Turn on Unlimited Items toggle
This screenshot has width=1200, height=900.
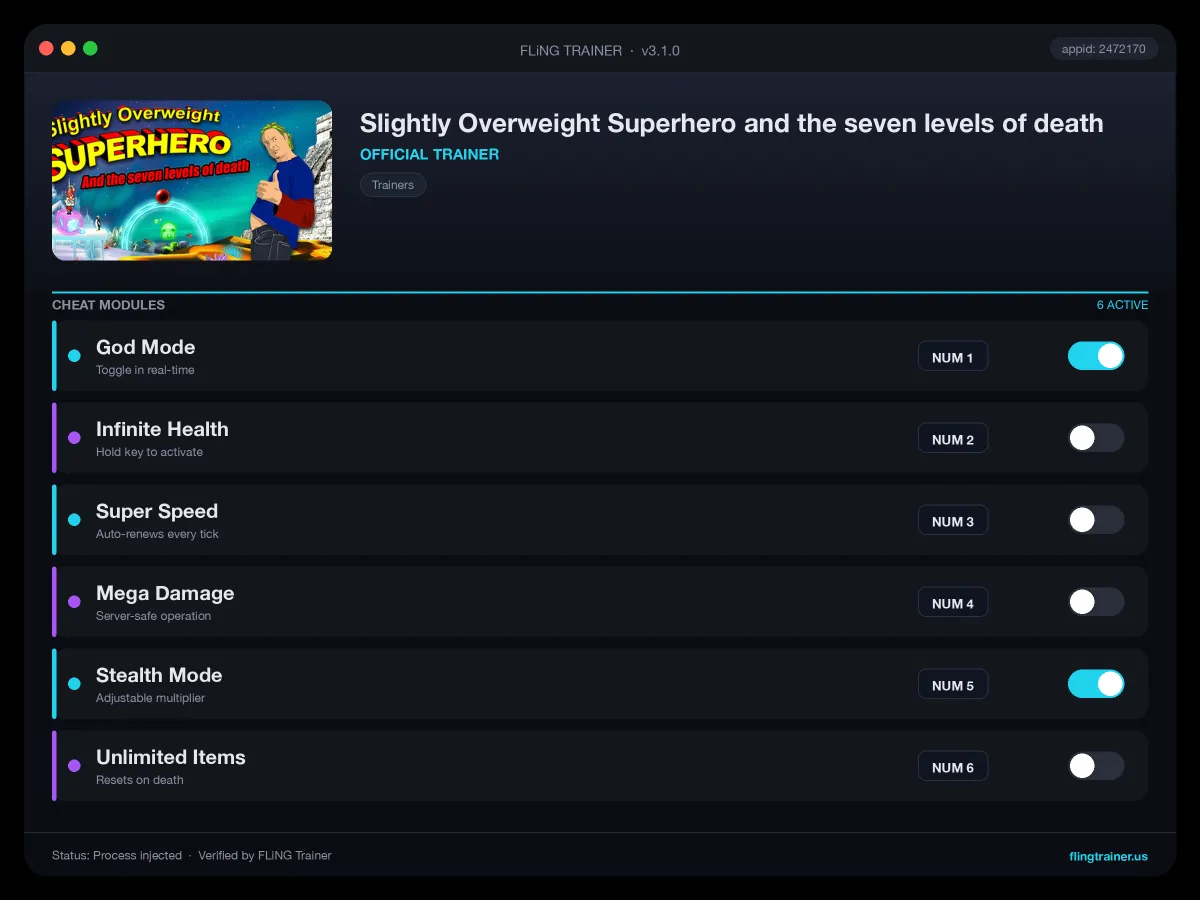click(x=1096, y=766)
